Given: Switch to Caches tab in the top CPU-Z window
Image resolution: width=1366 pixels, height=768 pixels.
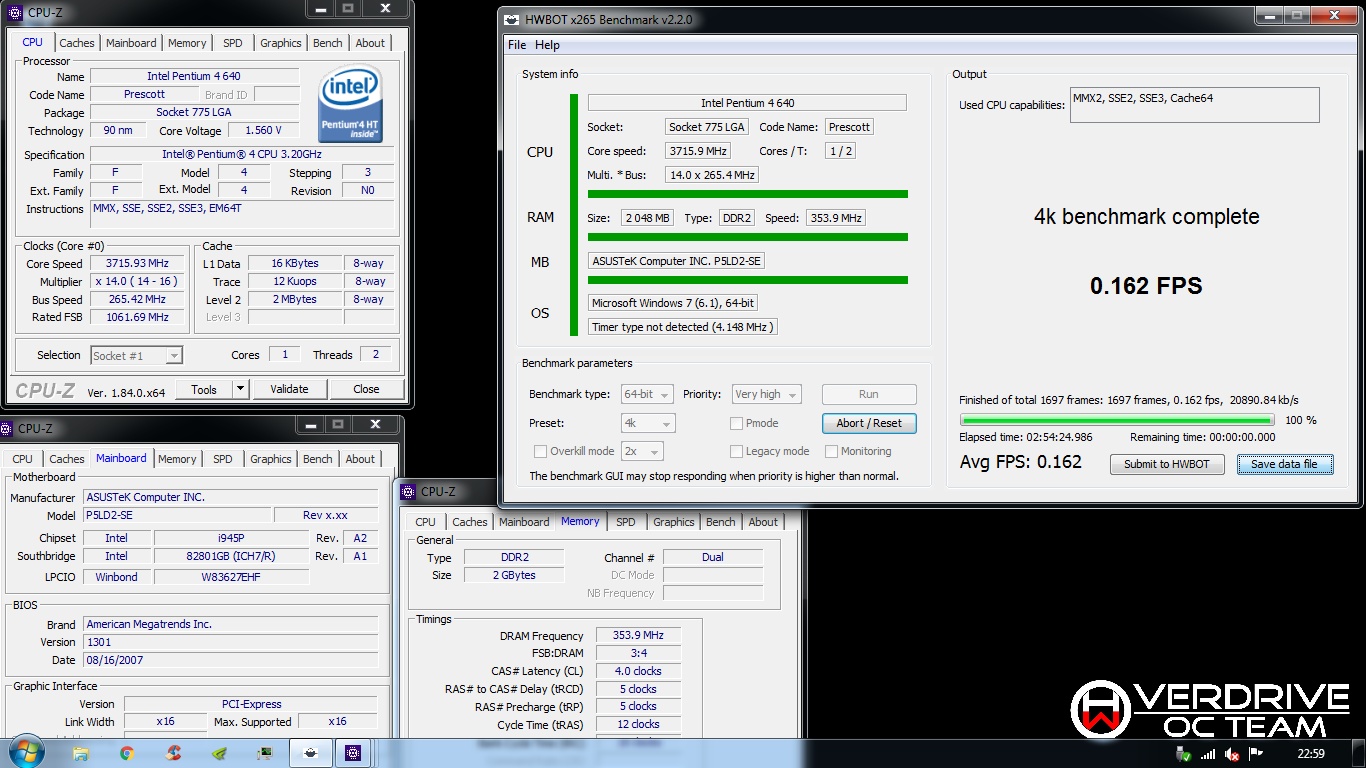Looking at the screenshot, I should click(77, 43).
